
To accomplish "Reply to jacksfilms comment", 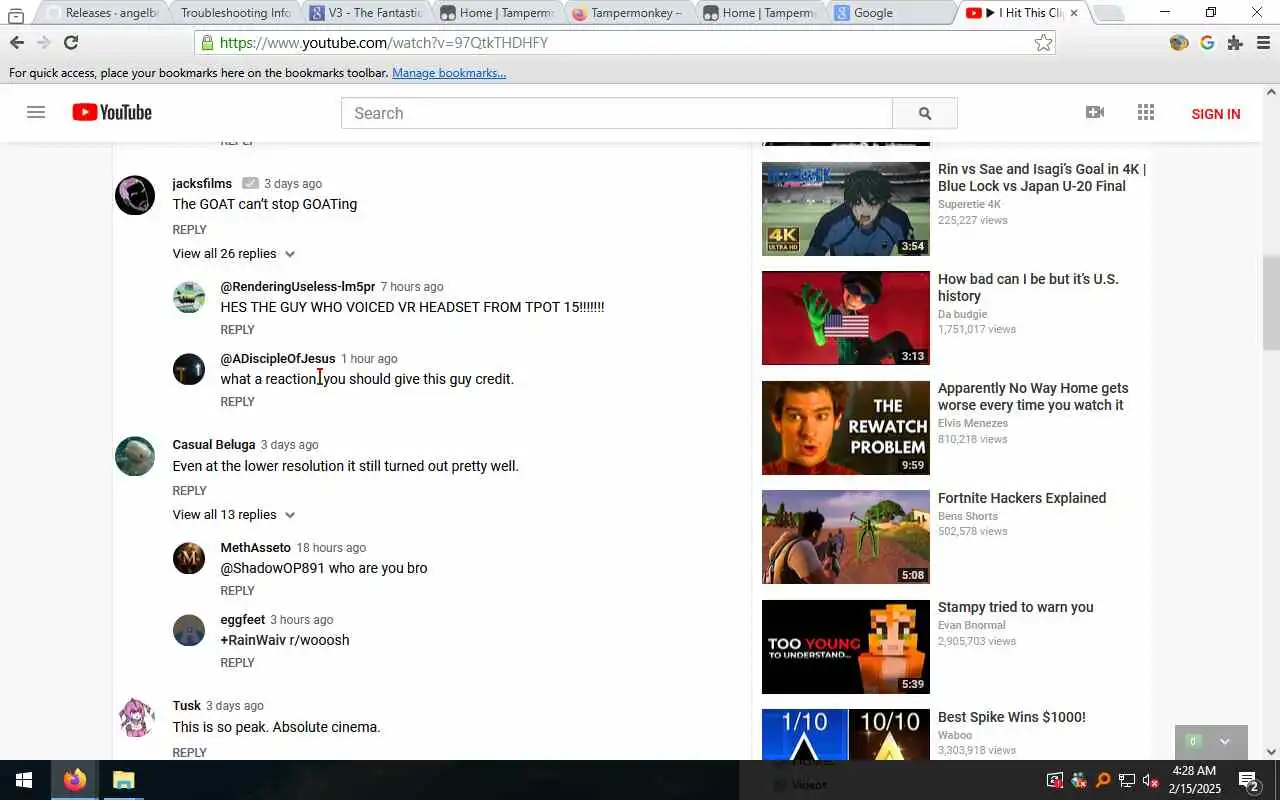I will (189, 230).
